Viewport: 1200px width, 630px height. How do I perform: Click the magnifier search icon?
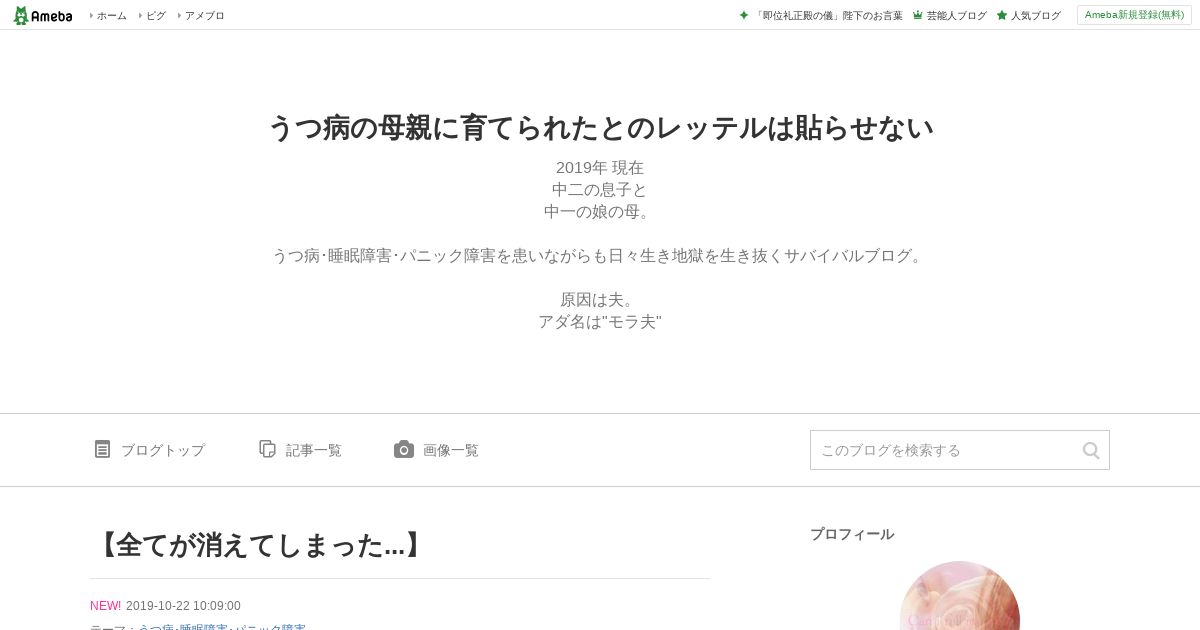(x=1091, y=450)
